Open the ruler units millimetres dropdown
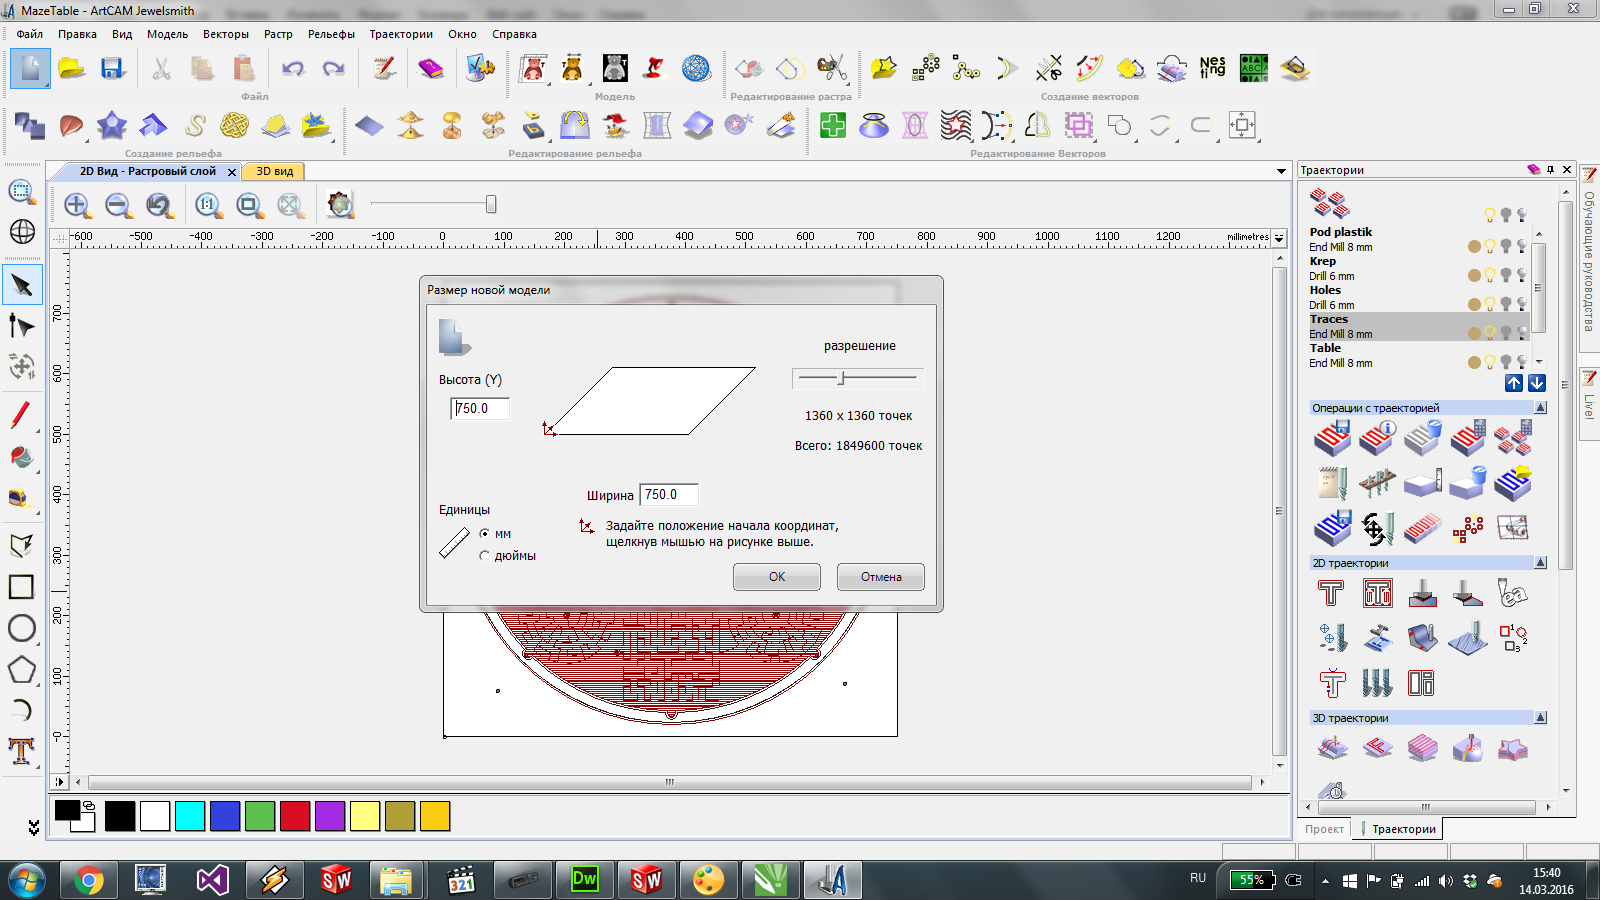The image size is (1600, 900). coord(1279,238)
